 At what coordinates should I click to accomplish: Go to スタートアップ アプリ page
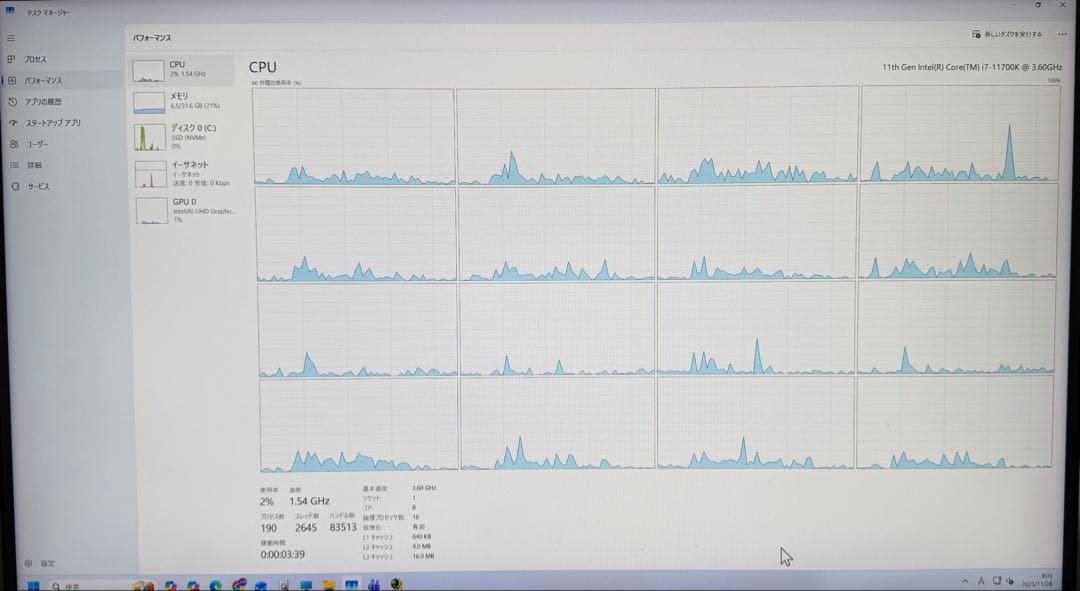click(x=52, y=123)
